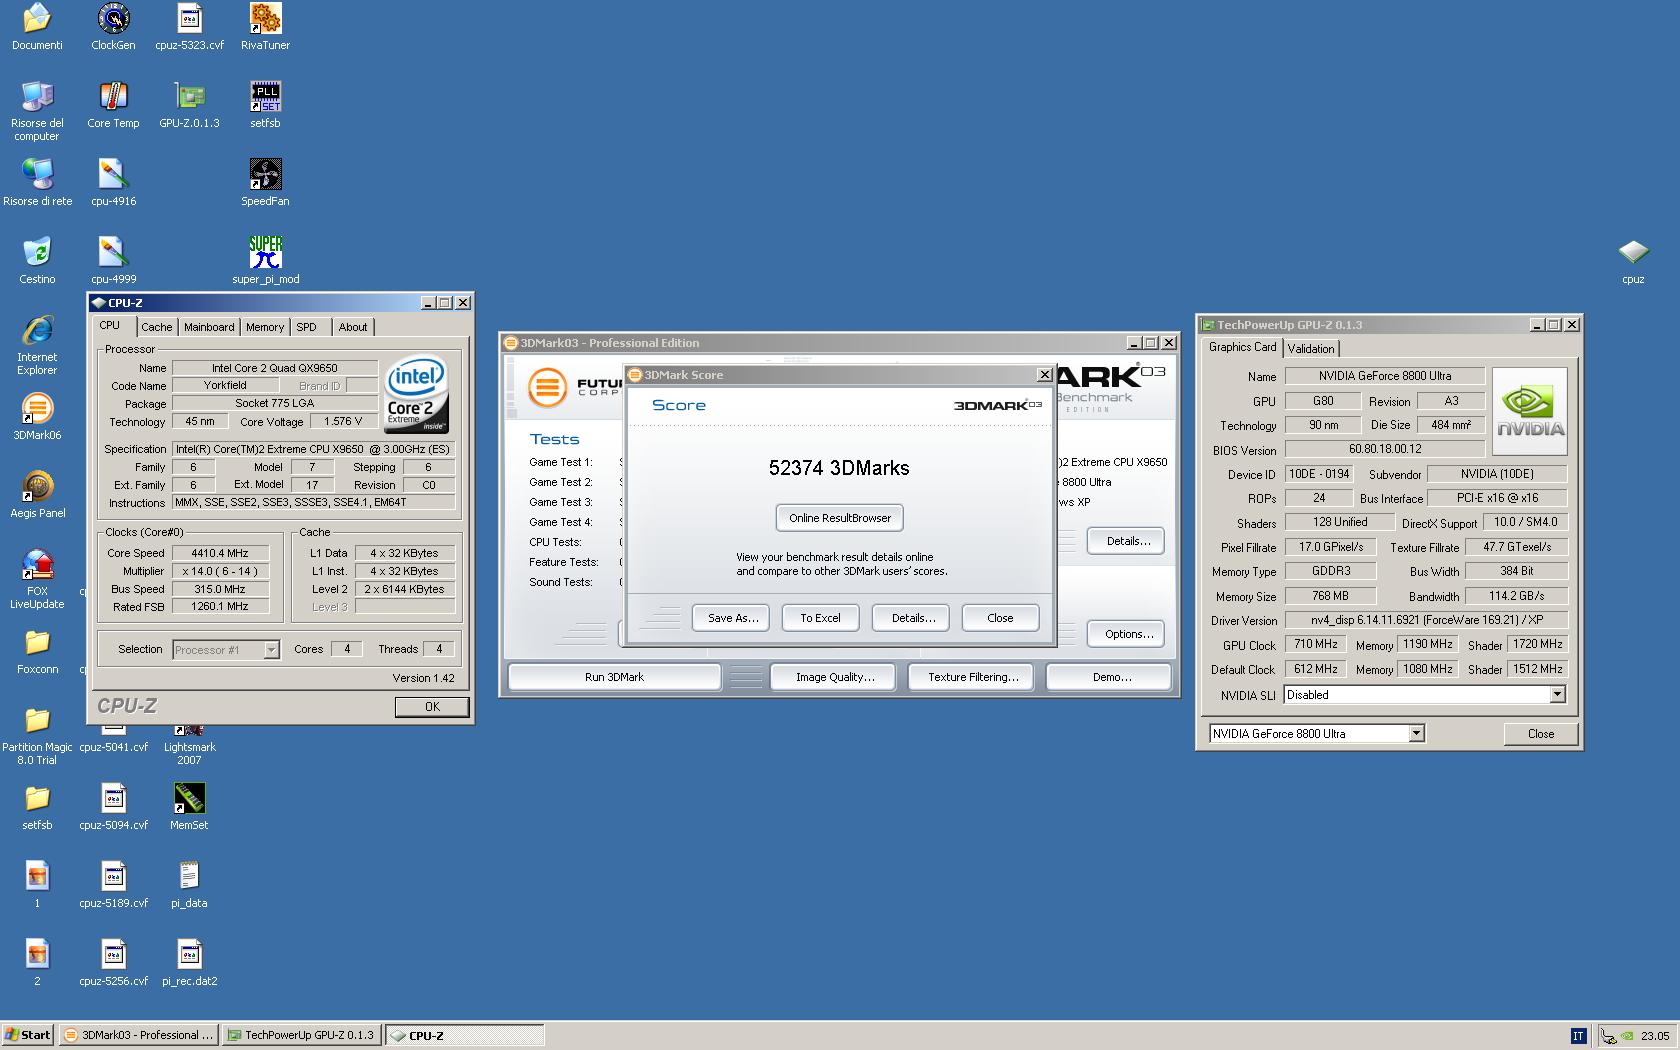This screenshot has height=1050, width=1680.
Task: Open the Windows Start menu
Action: (x=28, y=1035)
